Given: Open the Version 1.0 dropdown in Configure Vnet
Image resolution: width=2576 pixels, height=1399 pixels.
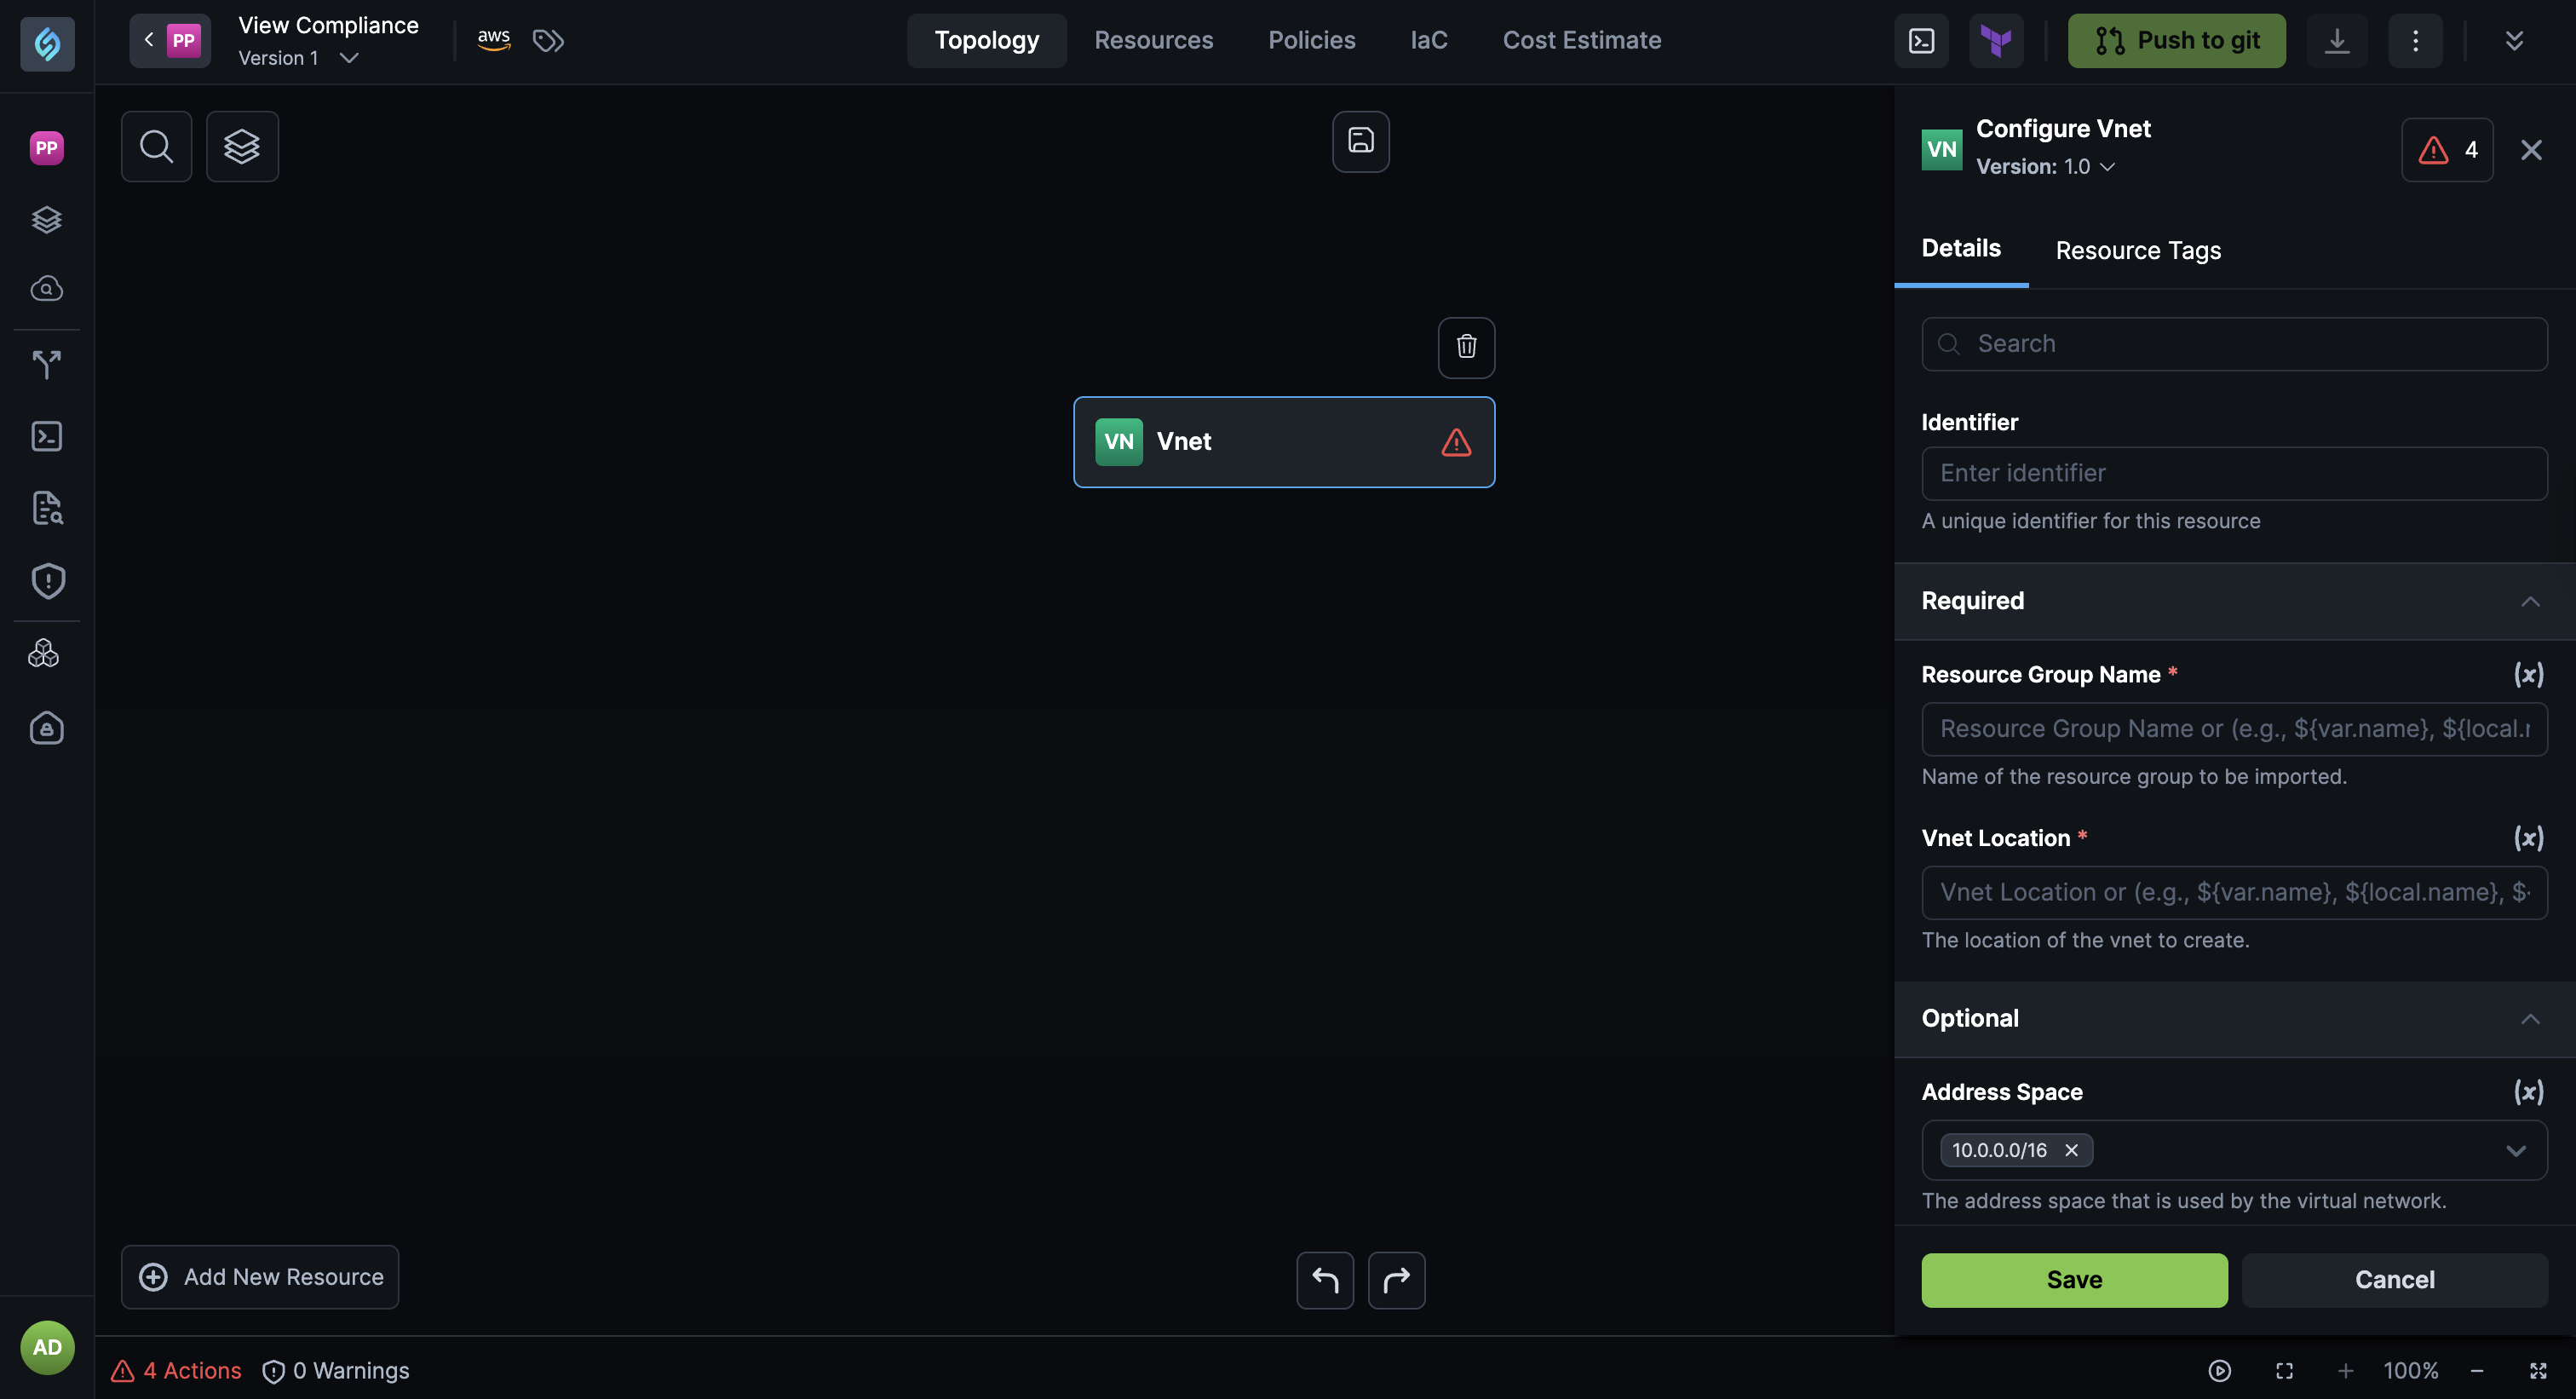Looking at the screenshot, I should click(x=2107, y=167).
